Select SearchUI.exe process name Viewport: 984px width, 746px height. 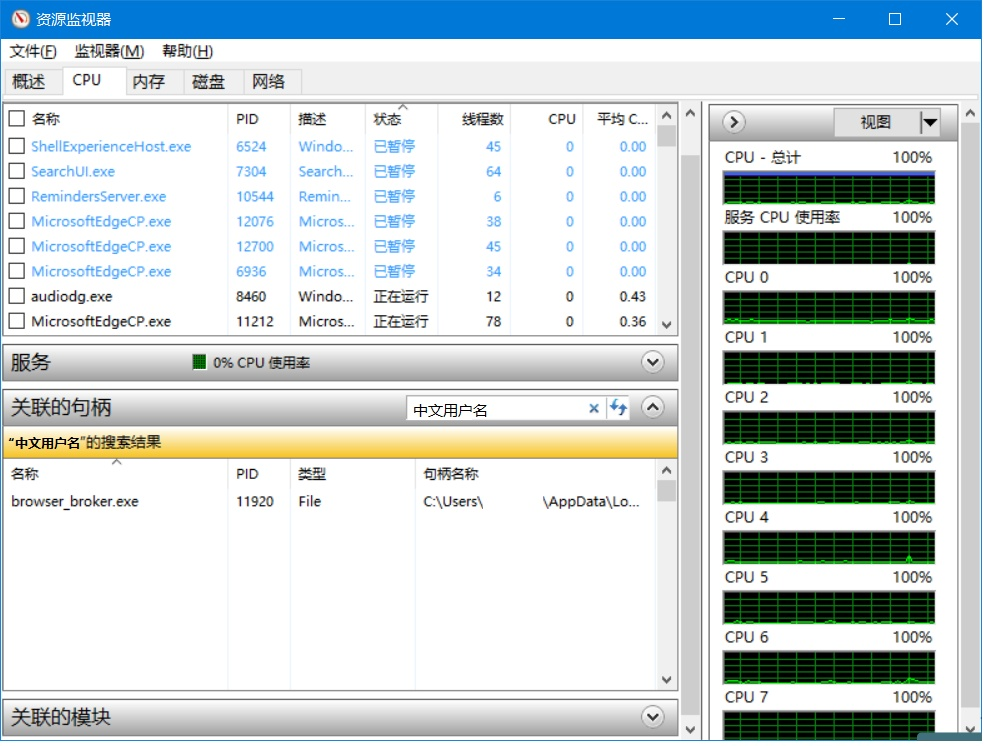point(73,171)
